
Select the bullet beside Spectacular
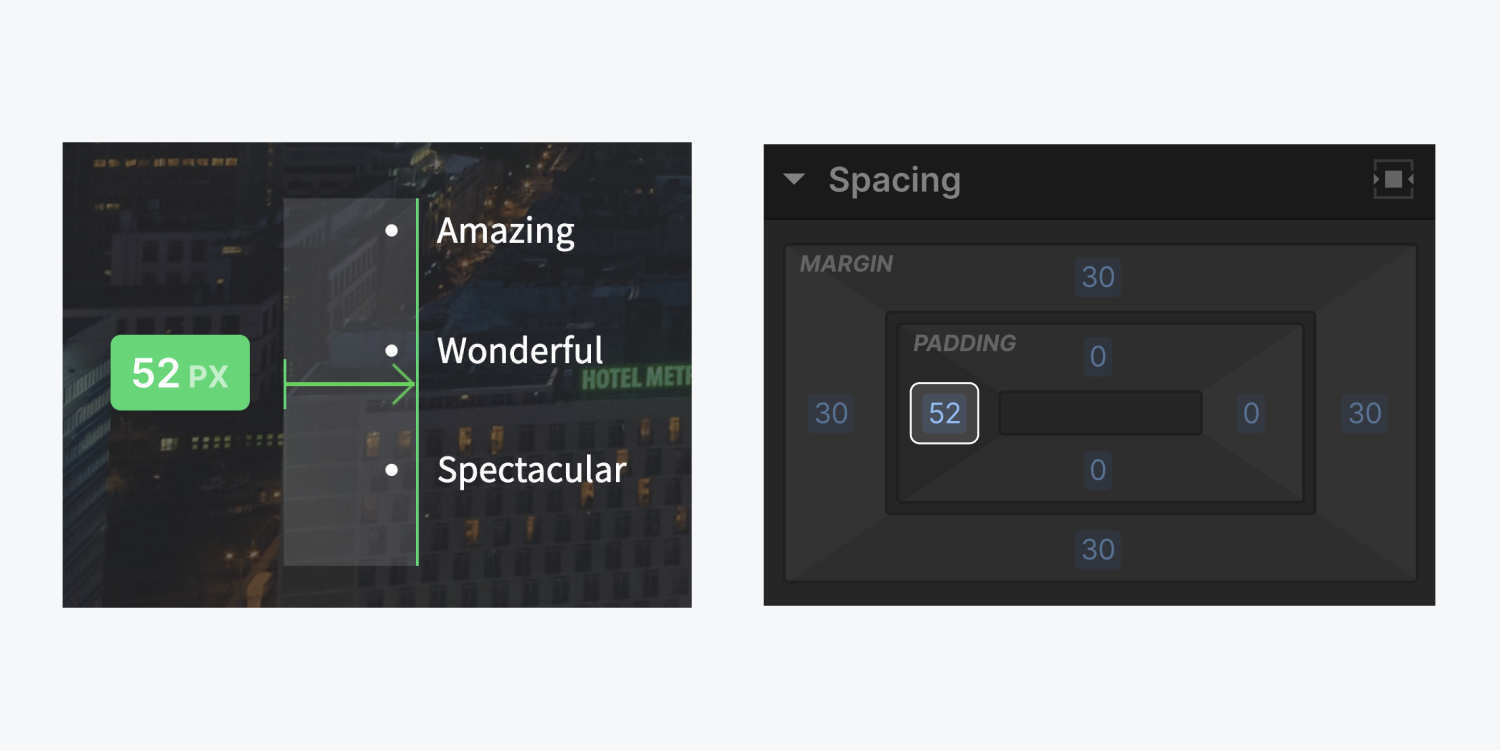391,471
